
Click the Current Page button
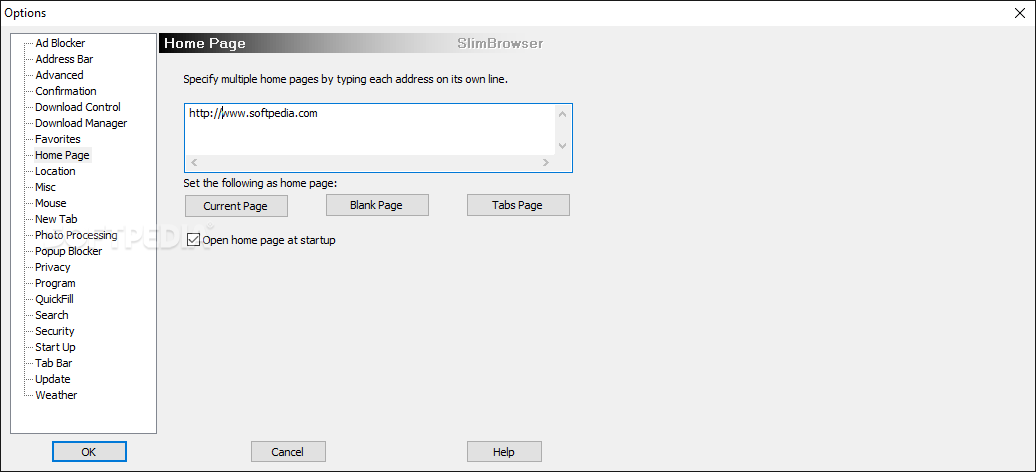236,206
